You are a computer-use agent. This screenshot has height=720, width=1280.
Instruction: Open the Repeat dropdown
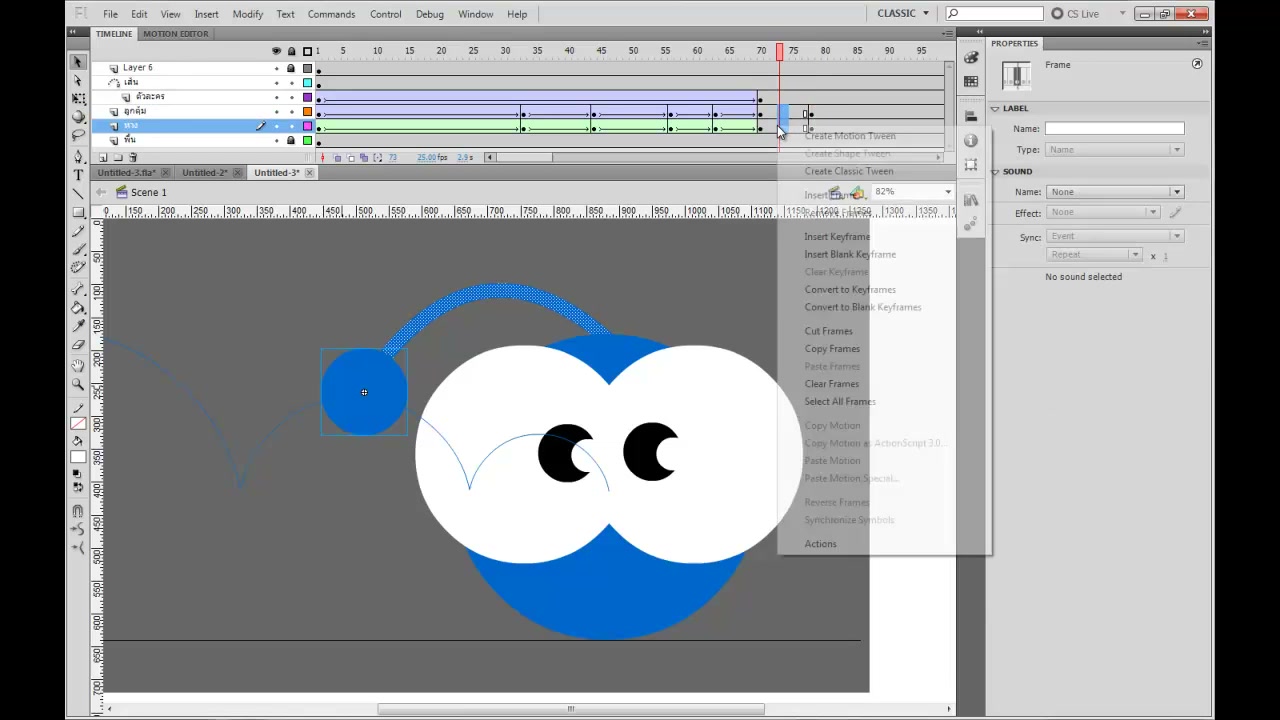click(x=1095, y=255)
